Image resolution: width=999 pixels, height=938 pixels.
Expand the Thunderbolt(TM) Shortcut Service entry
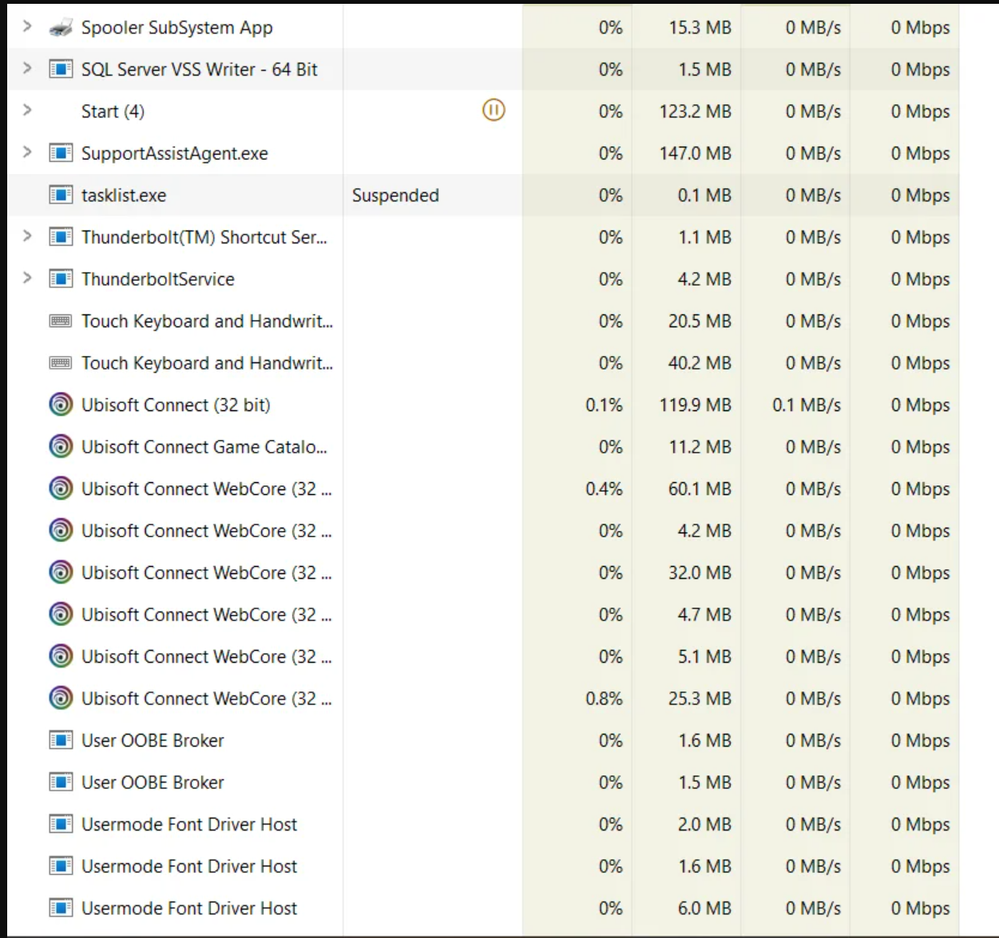(27, 237)
